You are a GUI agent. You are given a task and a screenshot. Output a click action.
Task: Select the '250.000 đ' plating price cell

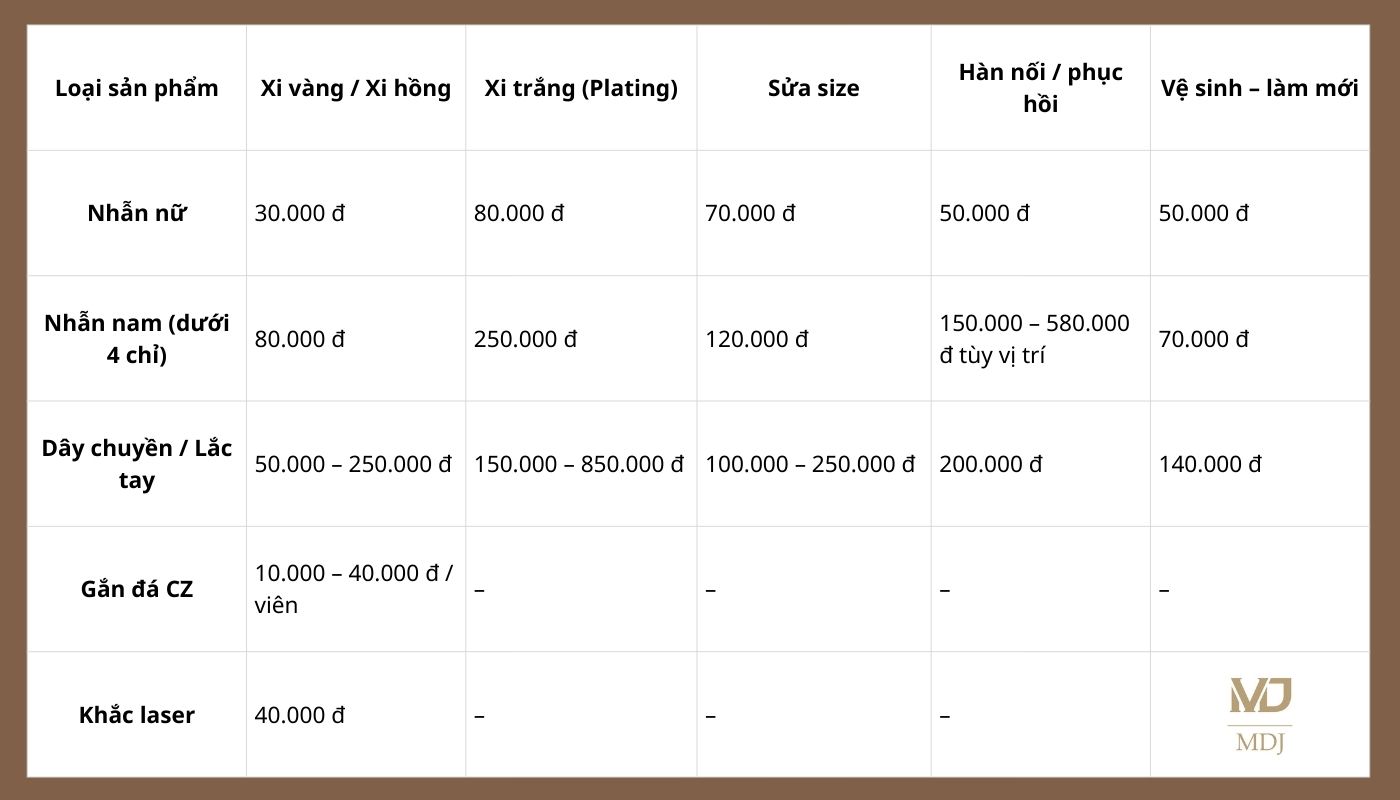(x=525, y=339)
